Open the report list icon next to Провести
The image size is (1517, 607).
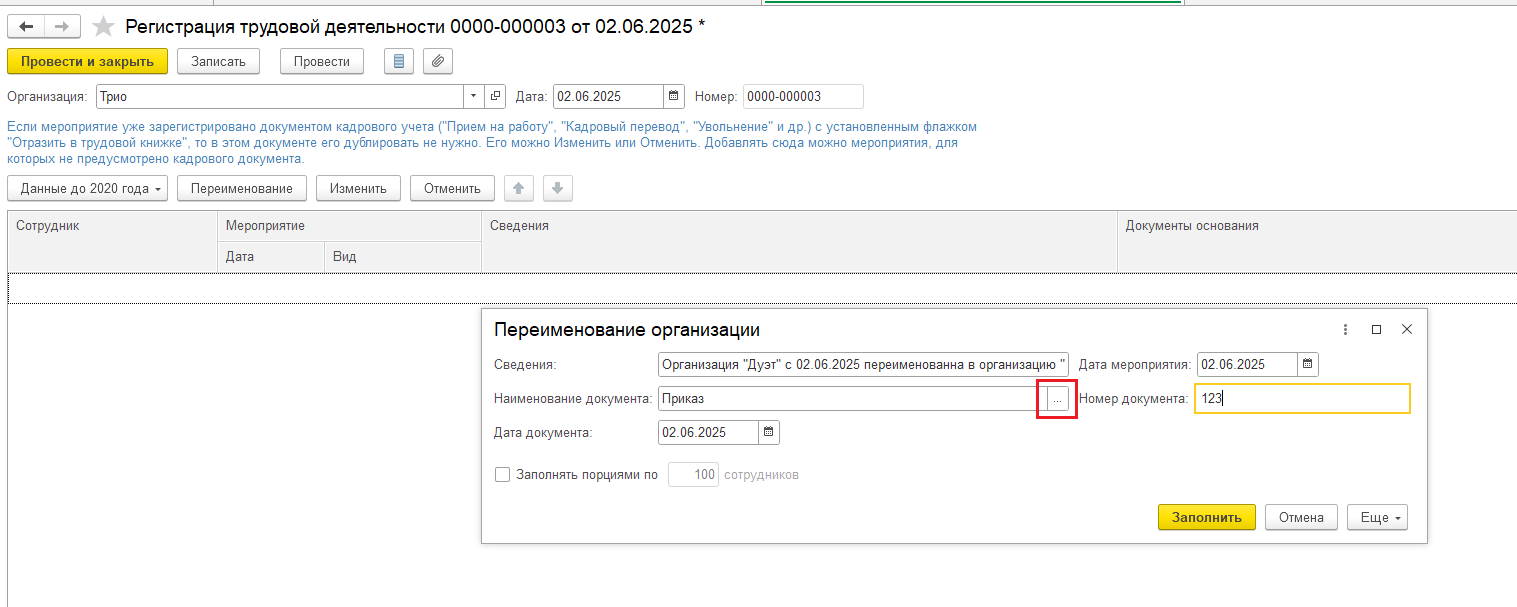coord(399,62)
